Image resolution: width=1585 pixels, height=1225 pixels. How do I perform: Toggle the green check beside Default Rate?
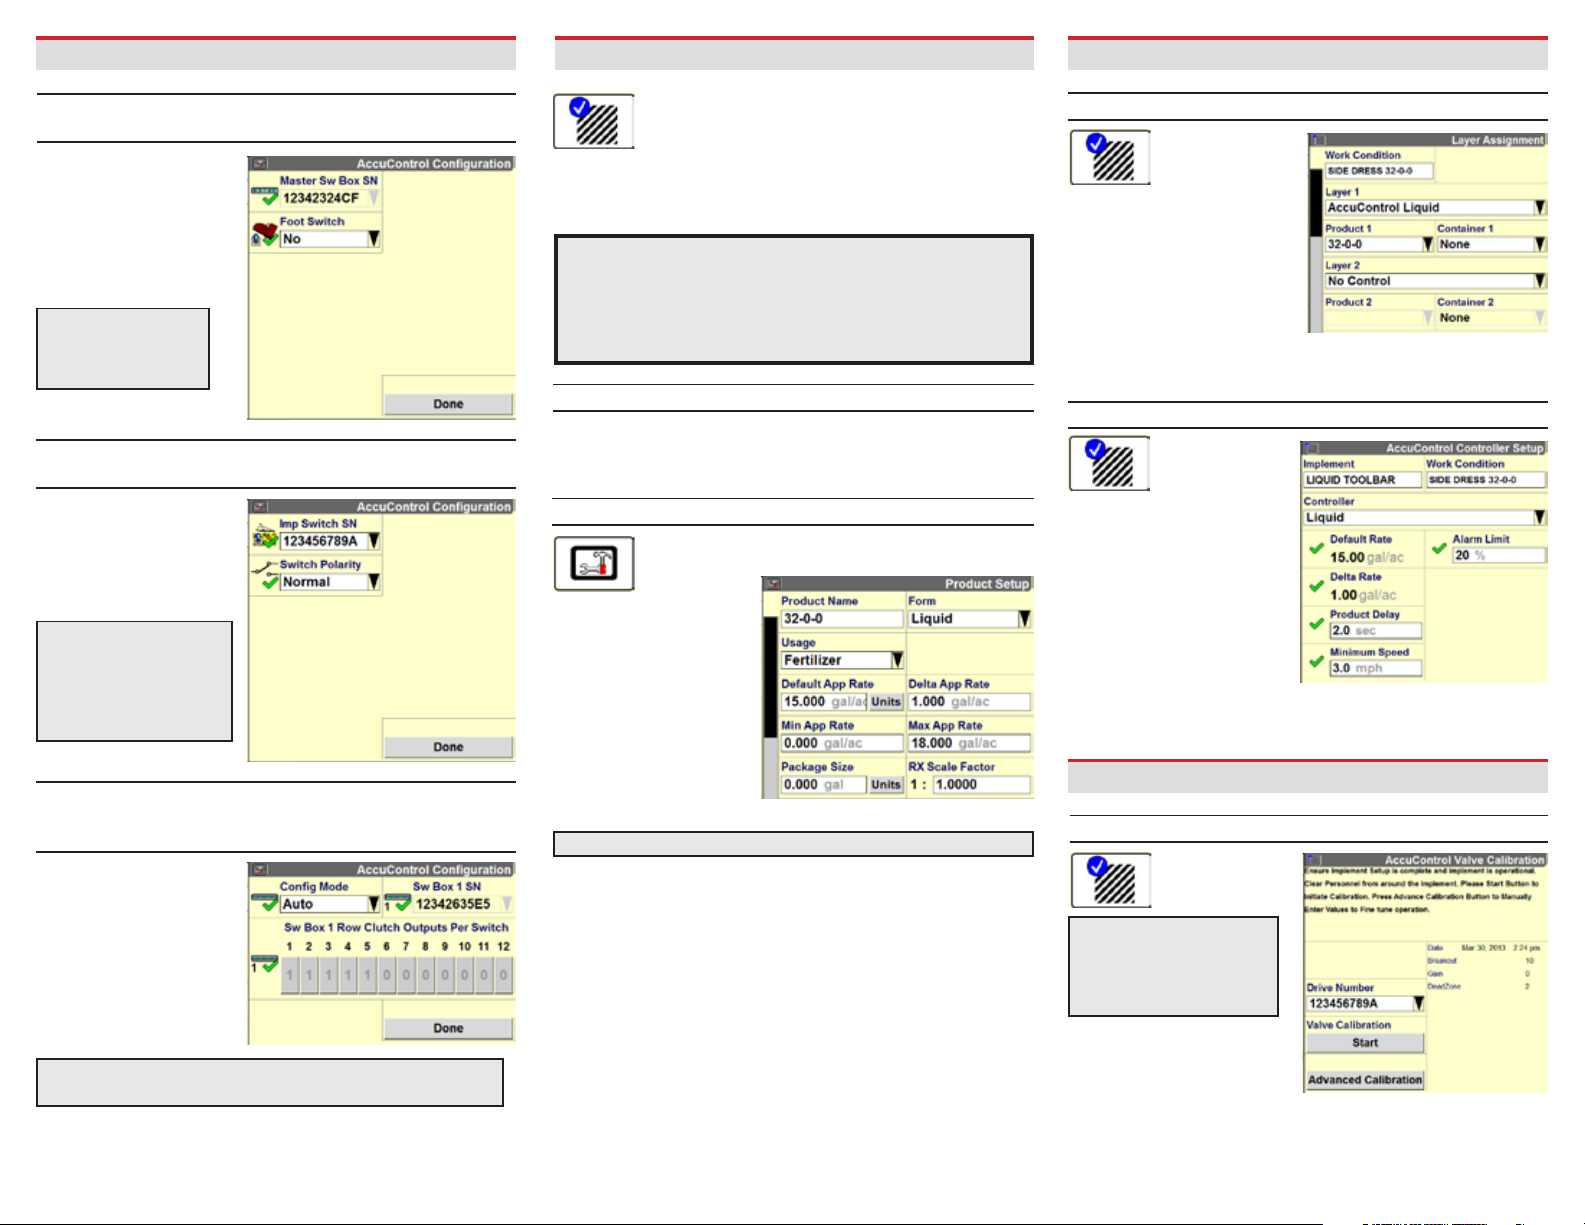pos(1316,549)
